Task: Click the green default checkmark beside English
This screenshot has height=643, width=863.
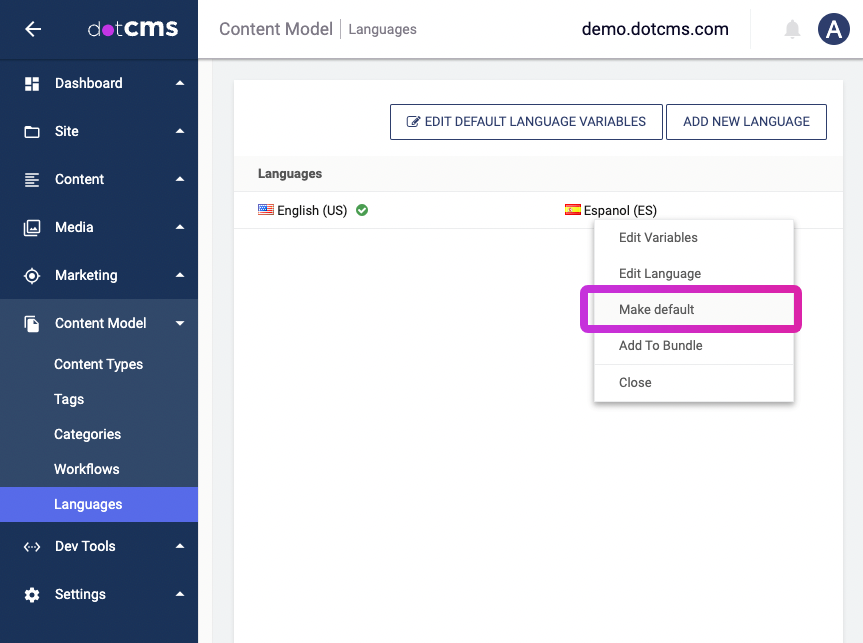Action: tap(362, 210)
